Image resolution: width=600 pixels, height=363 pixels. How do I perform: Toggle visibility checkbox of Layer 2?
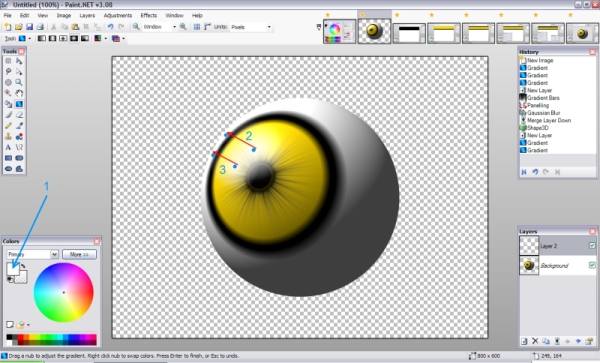592,246
